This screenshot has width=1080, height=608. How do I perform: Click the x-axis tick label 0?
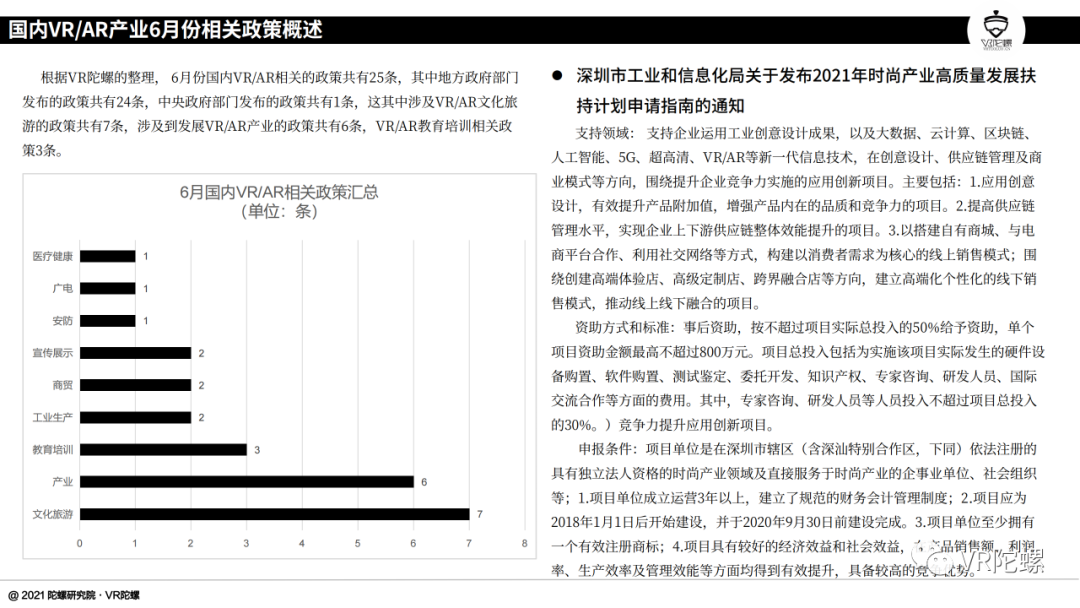click(79, 543)
